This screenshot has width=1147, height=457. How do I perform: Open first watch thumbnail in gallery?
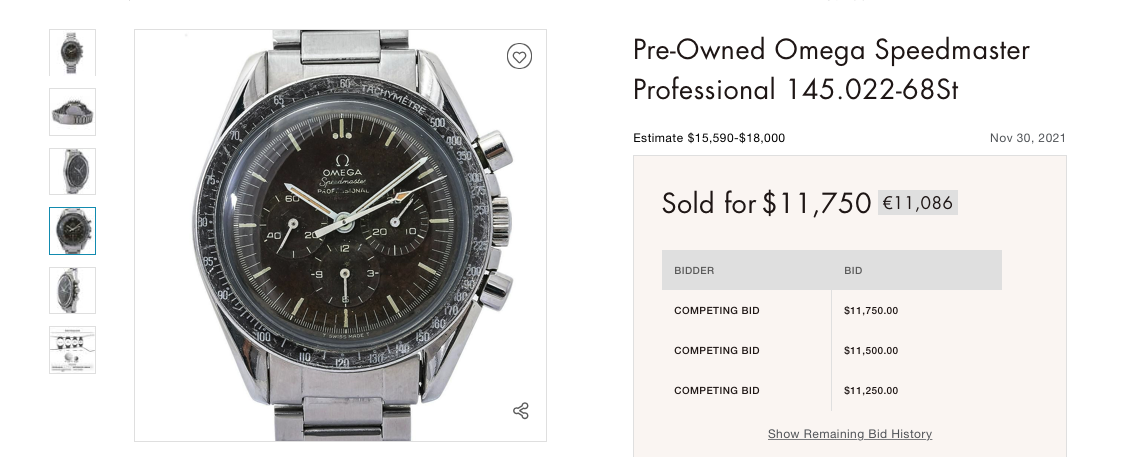click(73, 52)
